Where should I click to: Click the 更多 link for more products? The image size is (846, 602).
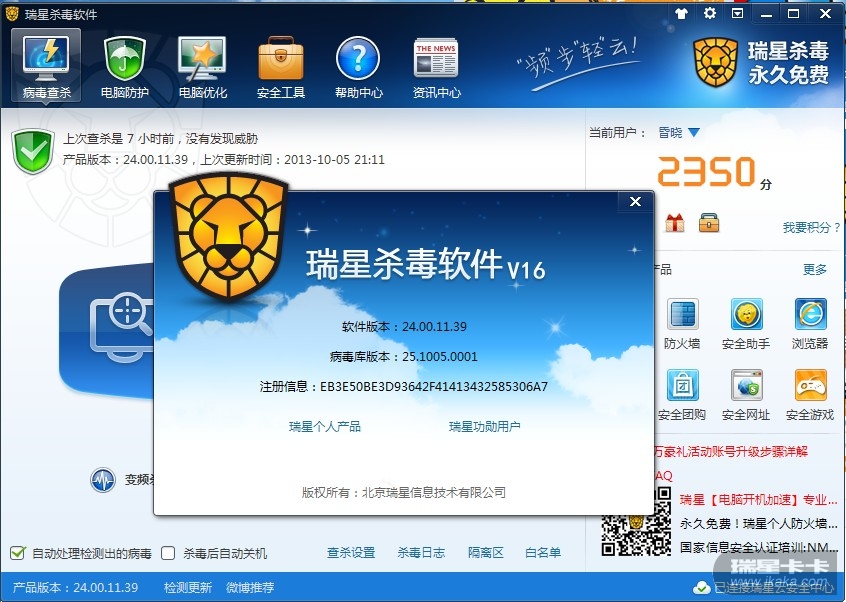[815, 269]
